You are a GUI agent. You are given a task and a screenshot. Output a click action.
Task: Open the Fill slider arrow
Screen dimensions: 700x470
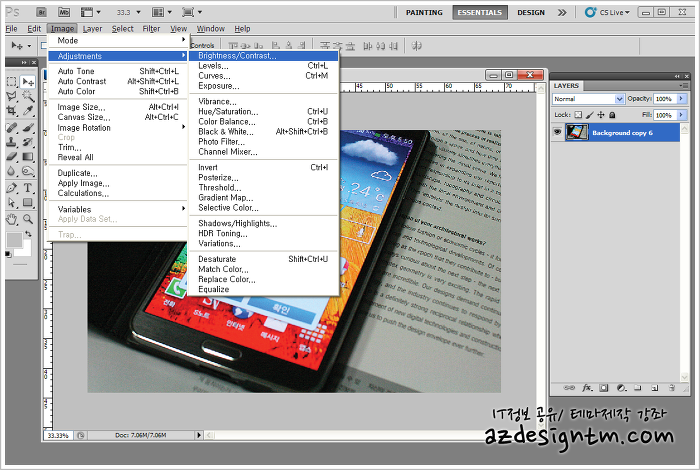point(681,115)
